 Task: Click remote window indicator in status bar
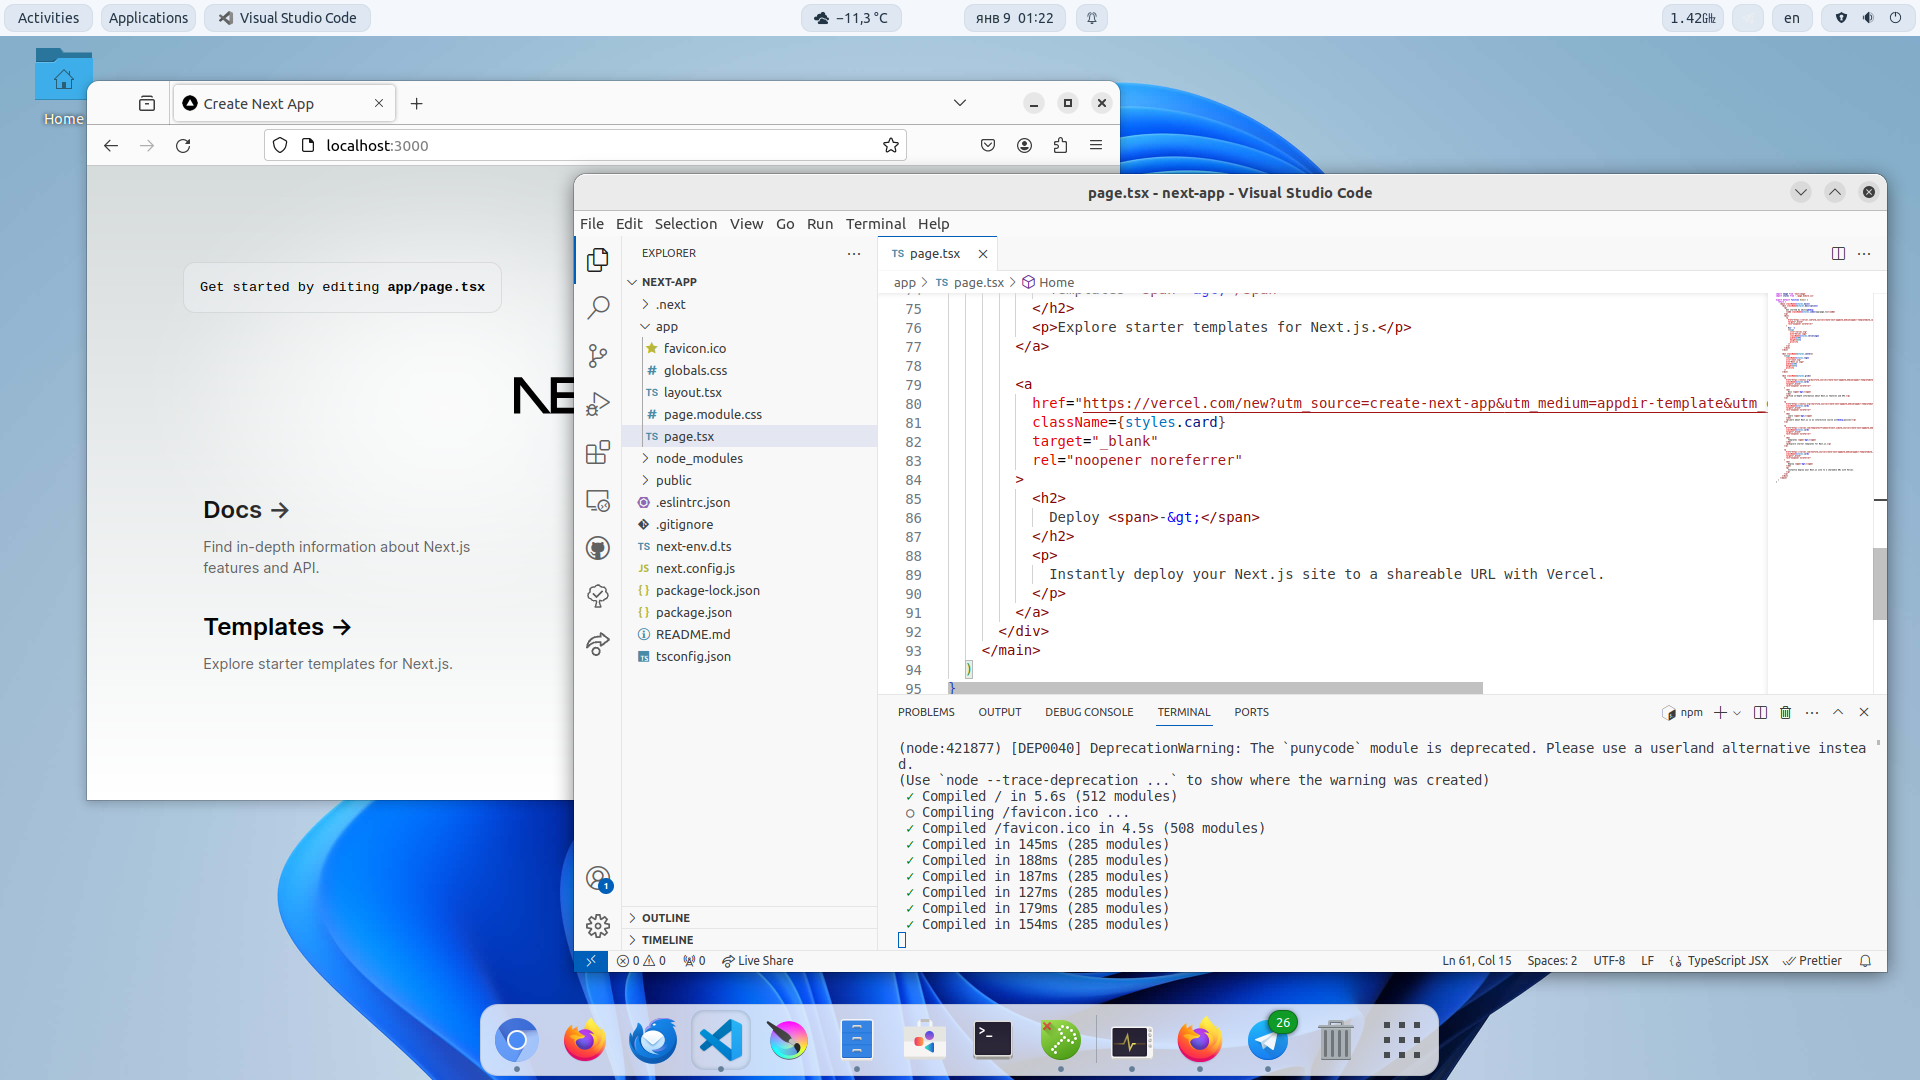pyautogui.click(x=591, y=961)
